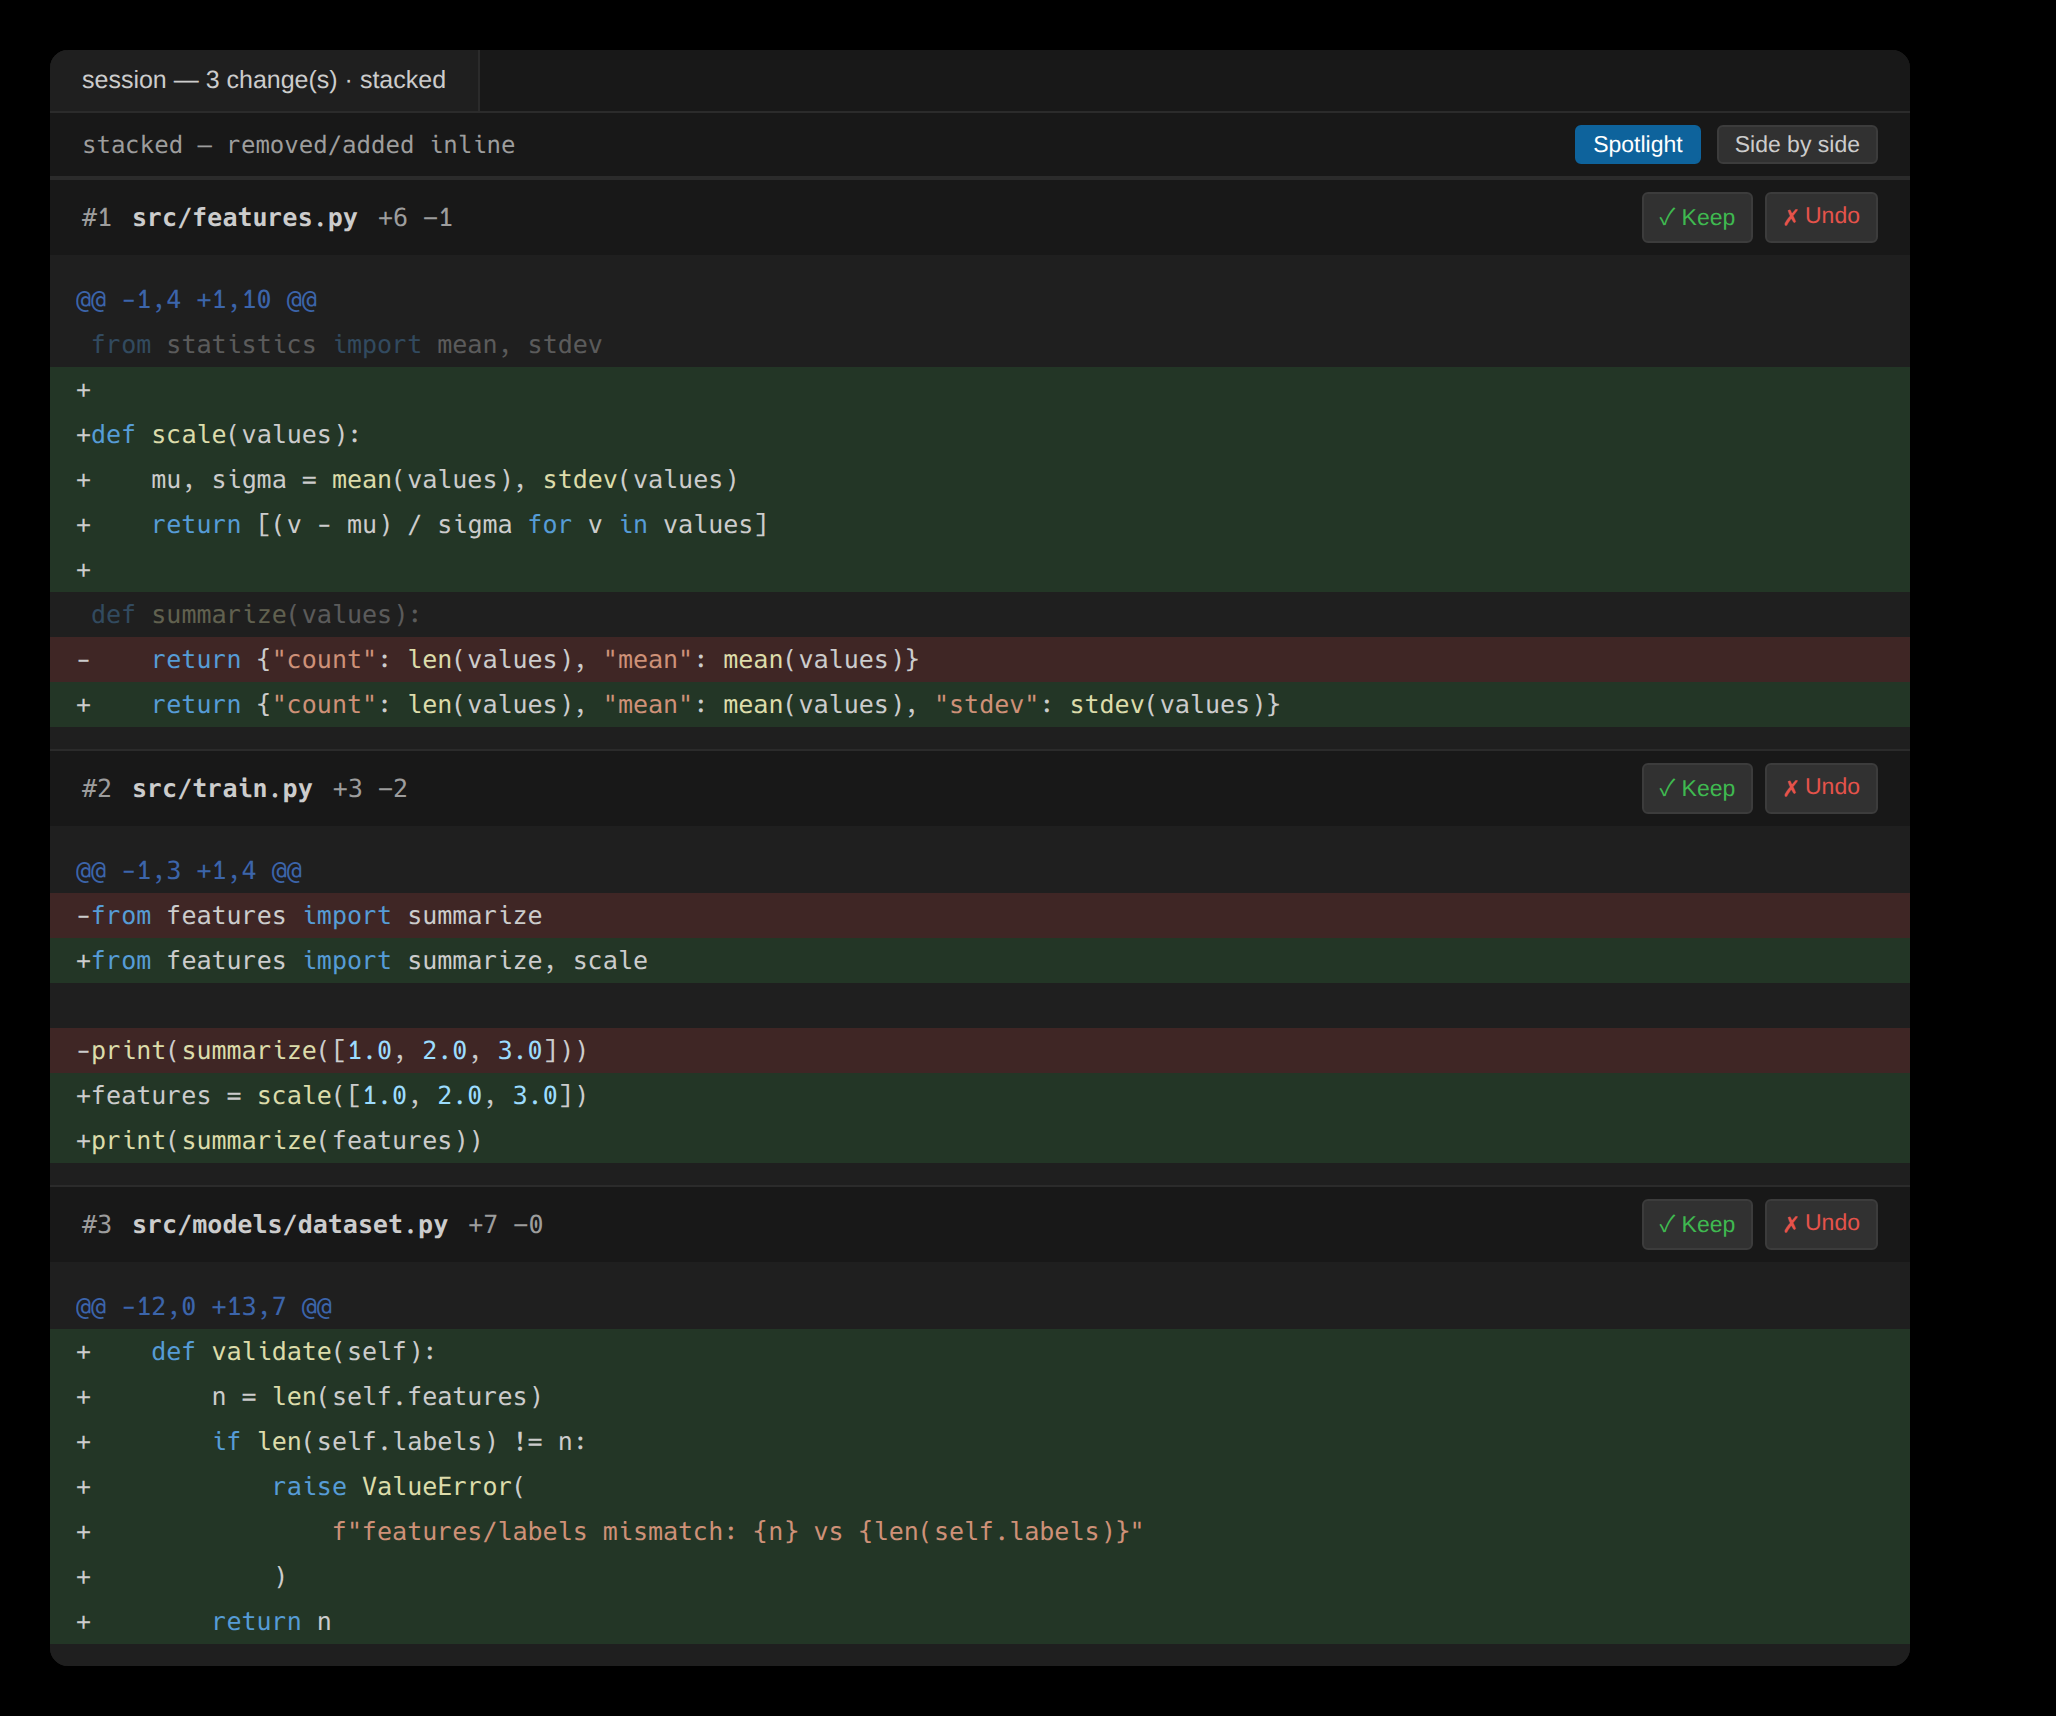Click the 'n = len(self.features)' line
Screen dimensions: 2056x1716
click(980, 1397)
